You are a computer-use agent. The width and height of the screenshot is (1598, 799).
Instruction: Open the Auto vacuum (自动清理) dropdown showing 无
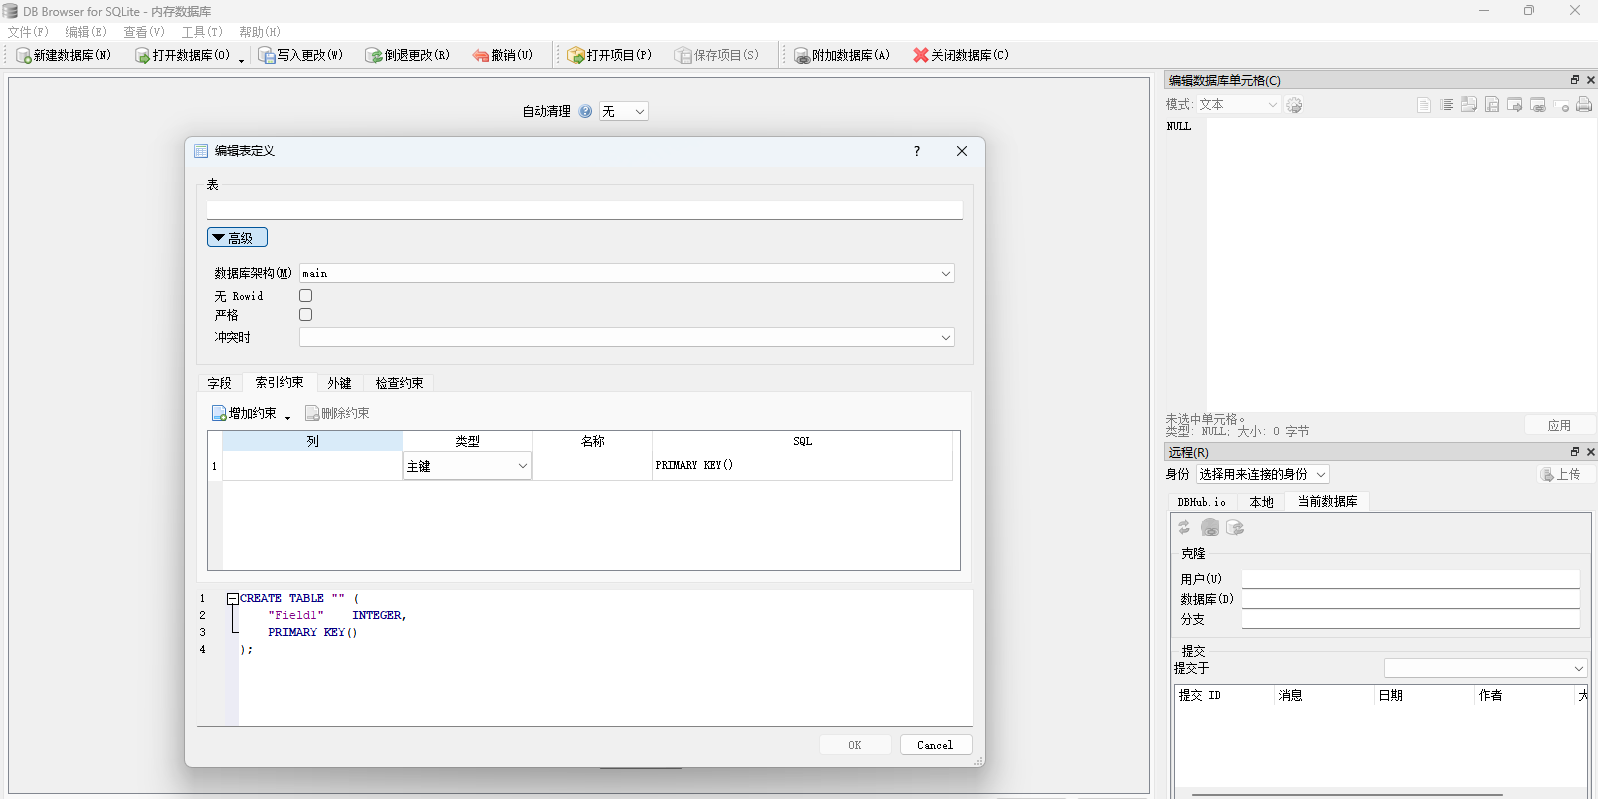(624, 112)
